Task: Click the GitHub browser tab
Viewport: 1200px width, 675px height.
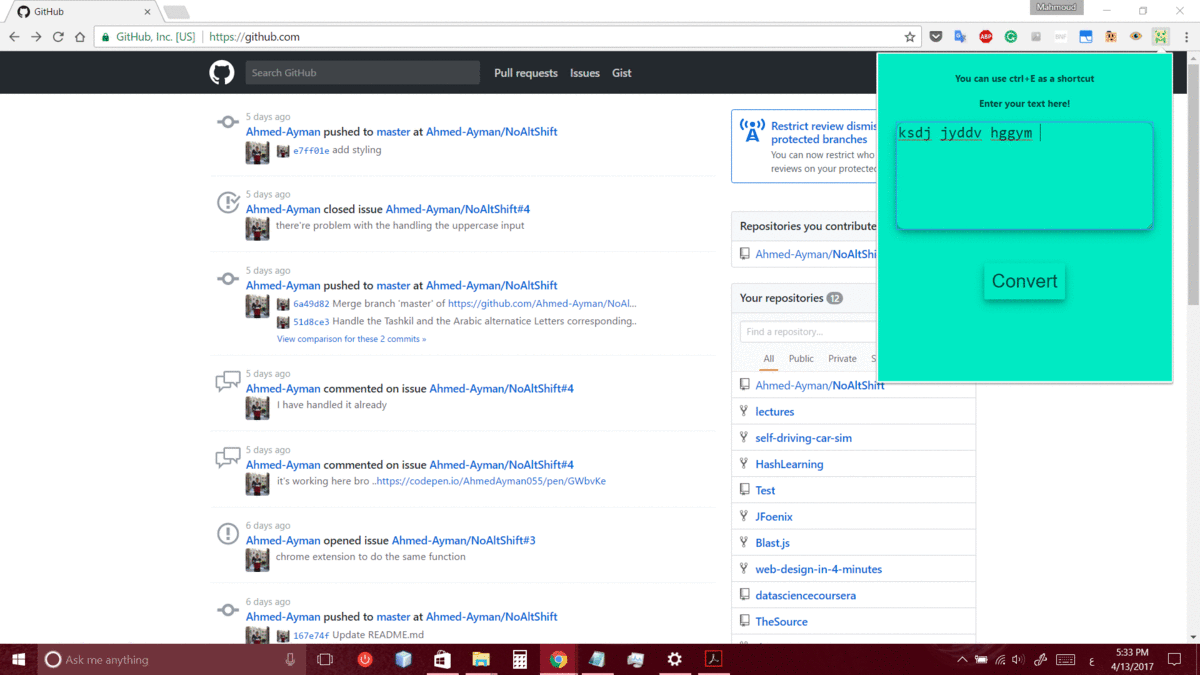Action: [x=84, y=11]
